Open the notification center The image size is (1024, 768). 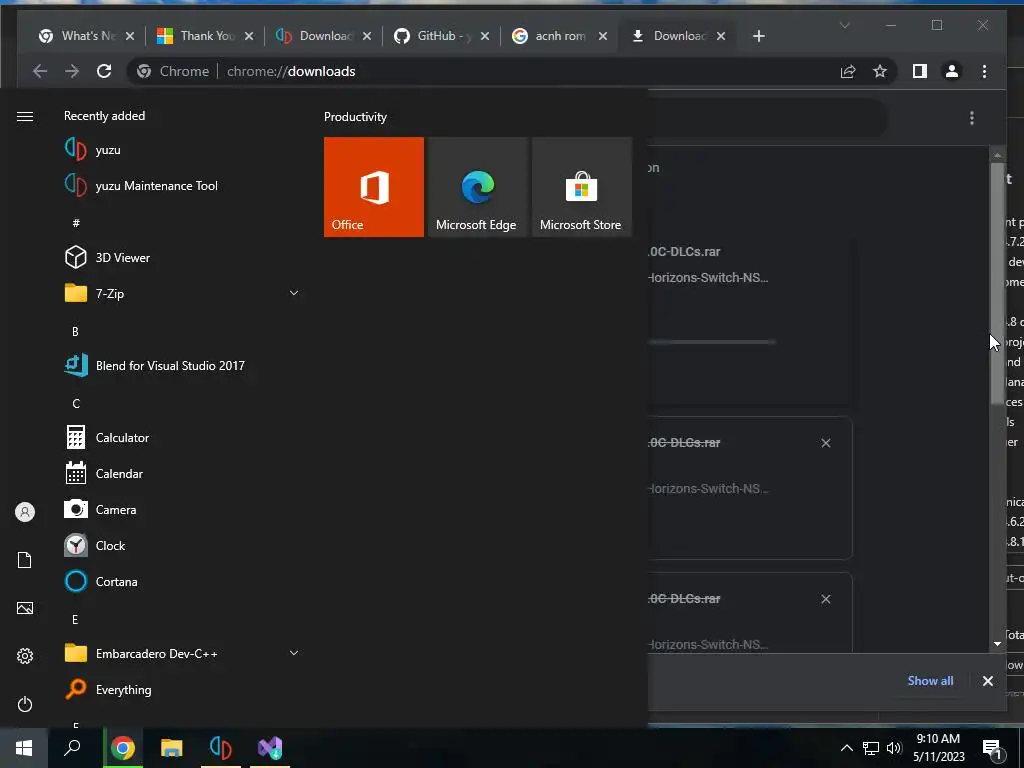tap(992, 748)
